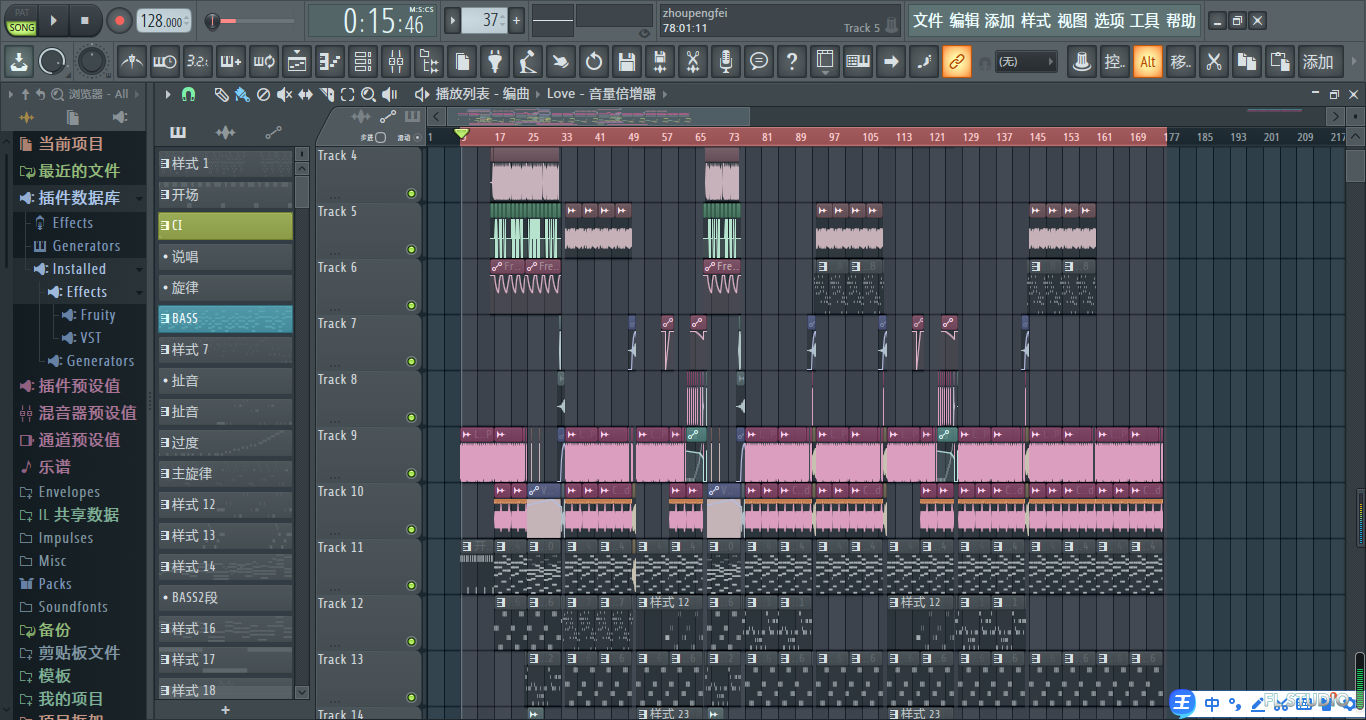Open the playlist options arrow beside magnet

pyautogui.click(x=168, y=94)
